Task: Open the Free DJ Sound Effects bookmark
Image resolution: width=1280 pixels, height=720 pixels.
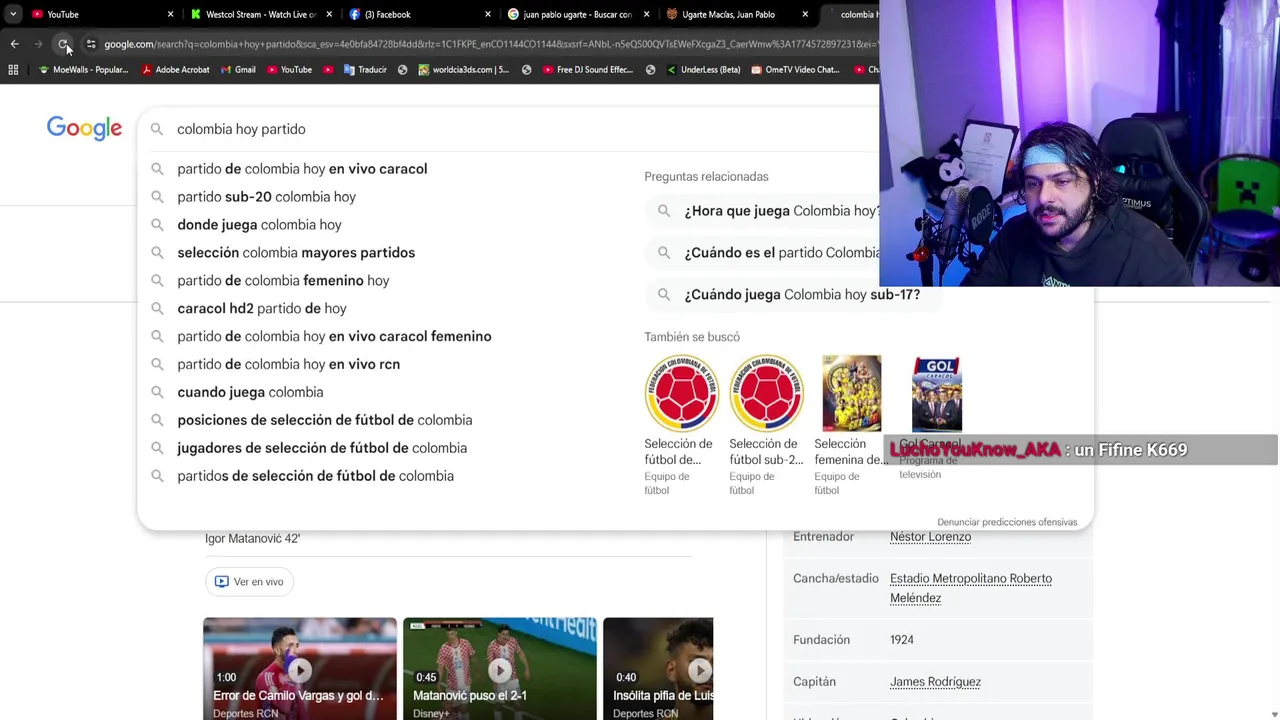Action: [587, 70]
